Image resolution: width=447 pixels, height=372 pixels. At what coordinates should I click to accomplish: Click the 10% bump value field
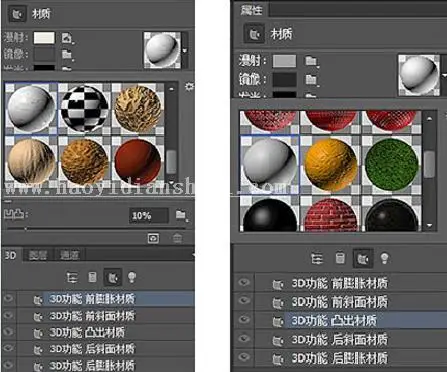tap(148, 216)
